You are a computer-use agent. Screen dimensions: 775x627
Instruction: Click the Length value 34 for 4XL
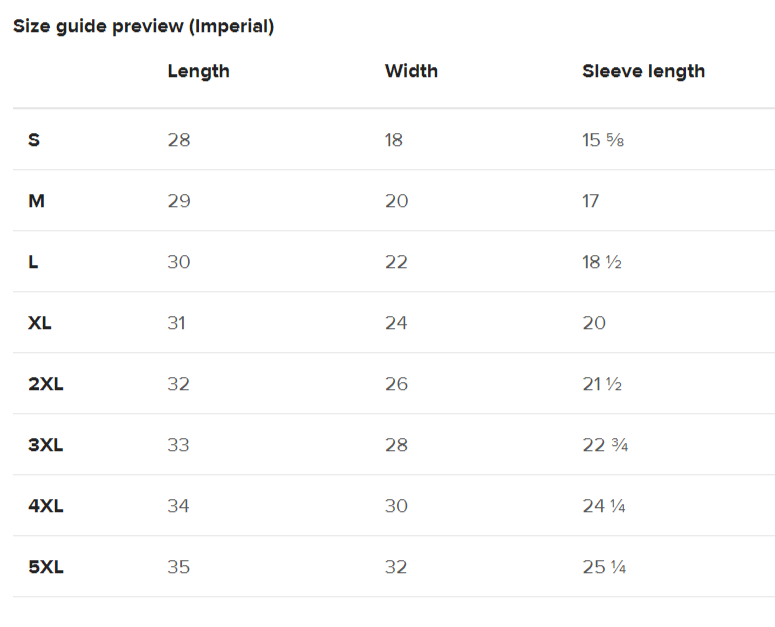[178, 506]
